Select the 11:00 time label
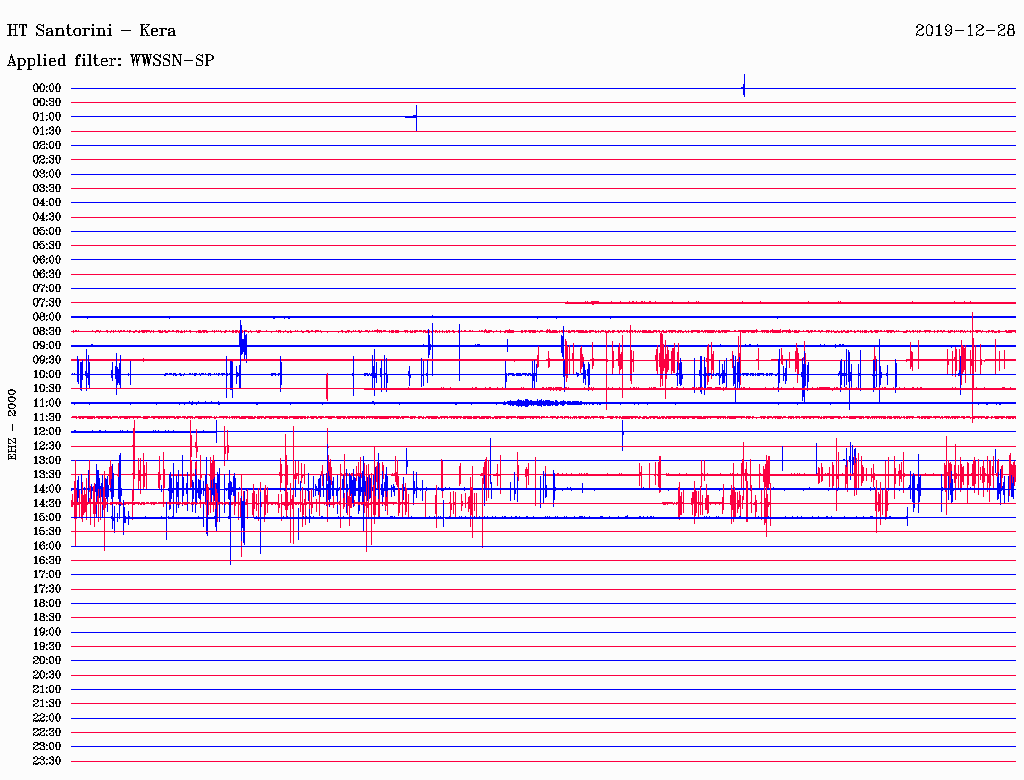 pyautogui.click(x=47, y=403)
